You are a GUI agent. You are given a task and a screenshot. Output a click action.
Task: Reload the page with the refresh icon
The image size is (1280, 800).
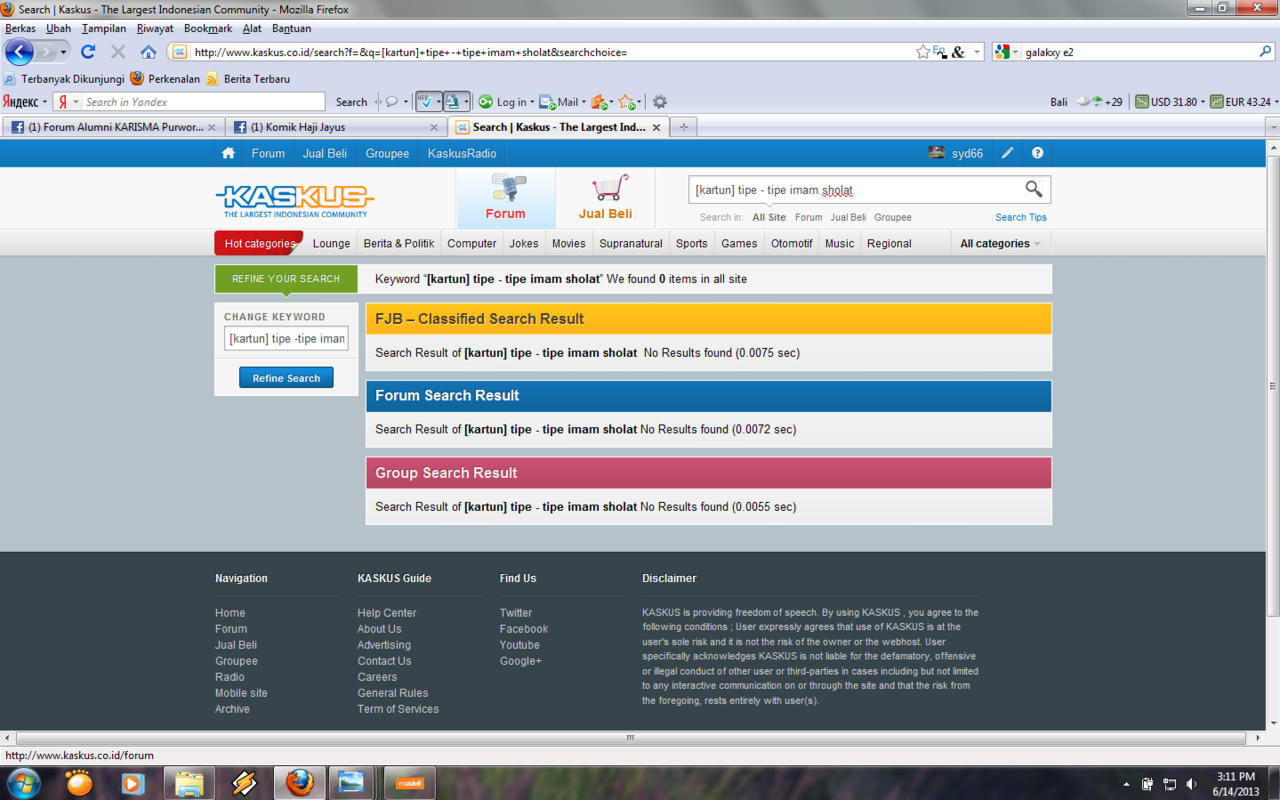[88, 52]
